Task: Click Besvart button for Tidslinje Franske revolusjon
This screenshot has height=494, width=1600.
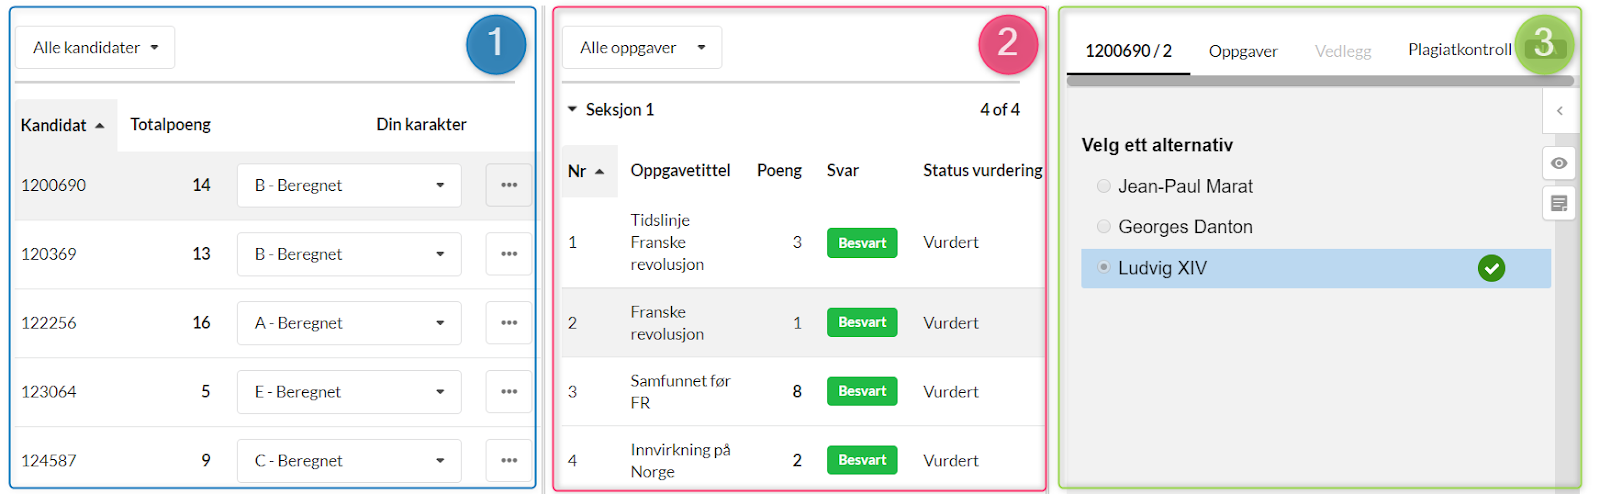Action: pyautogui.click(x=862, y=243)
